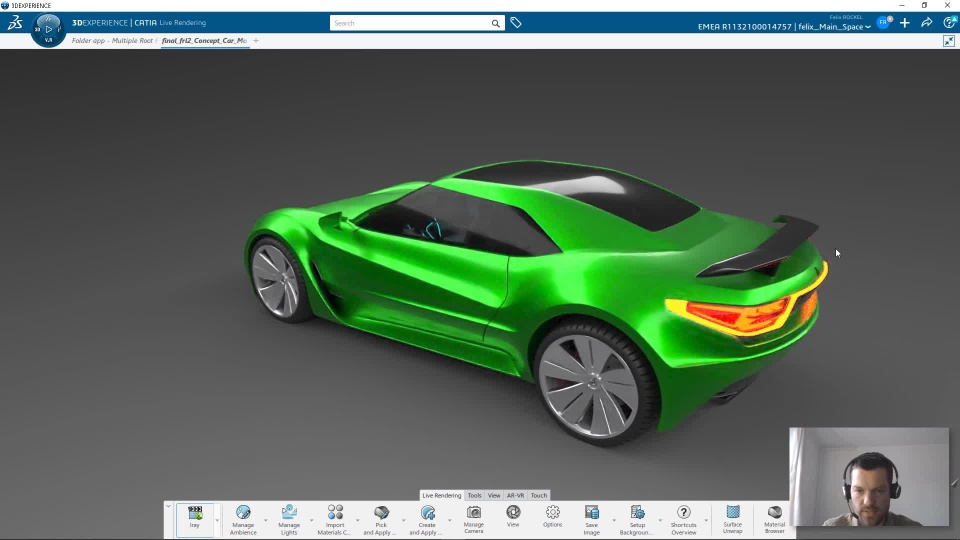Image resolution: width=960 pixels, height=540 pixels.
Task: Click the compass play button
Action: [x=48, y=29]
